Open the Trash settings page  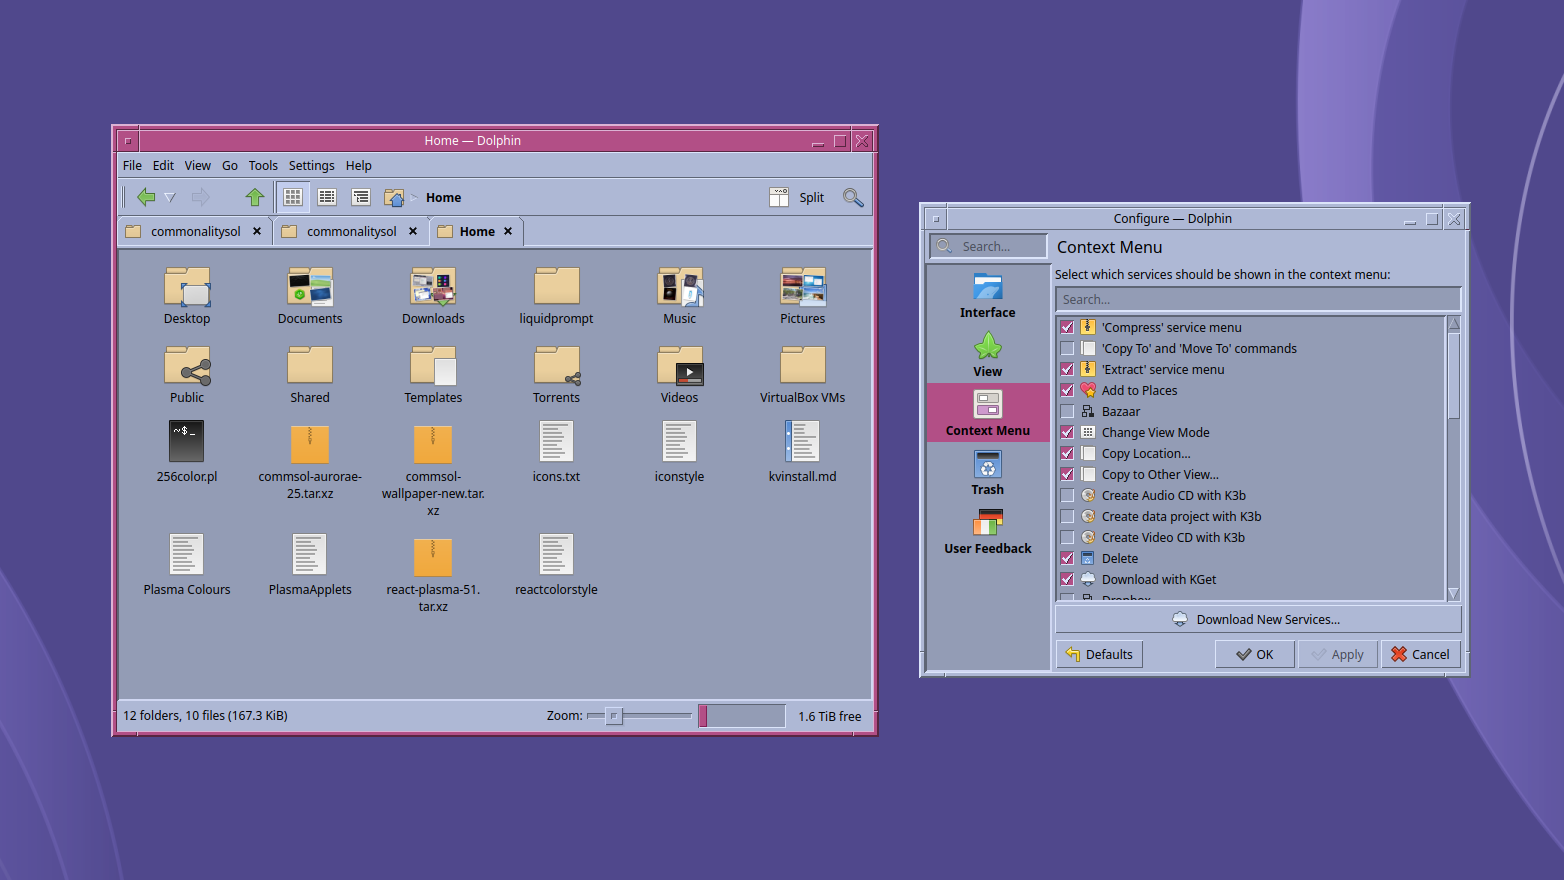click(988, 473)
